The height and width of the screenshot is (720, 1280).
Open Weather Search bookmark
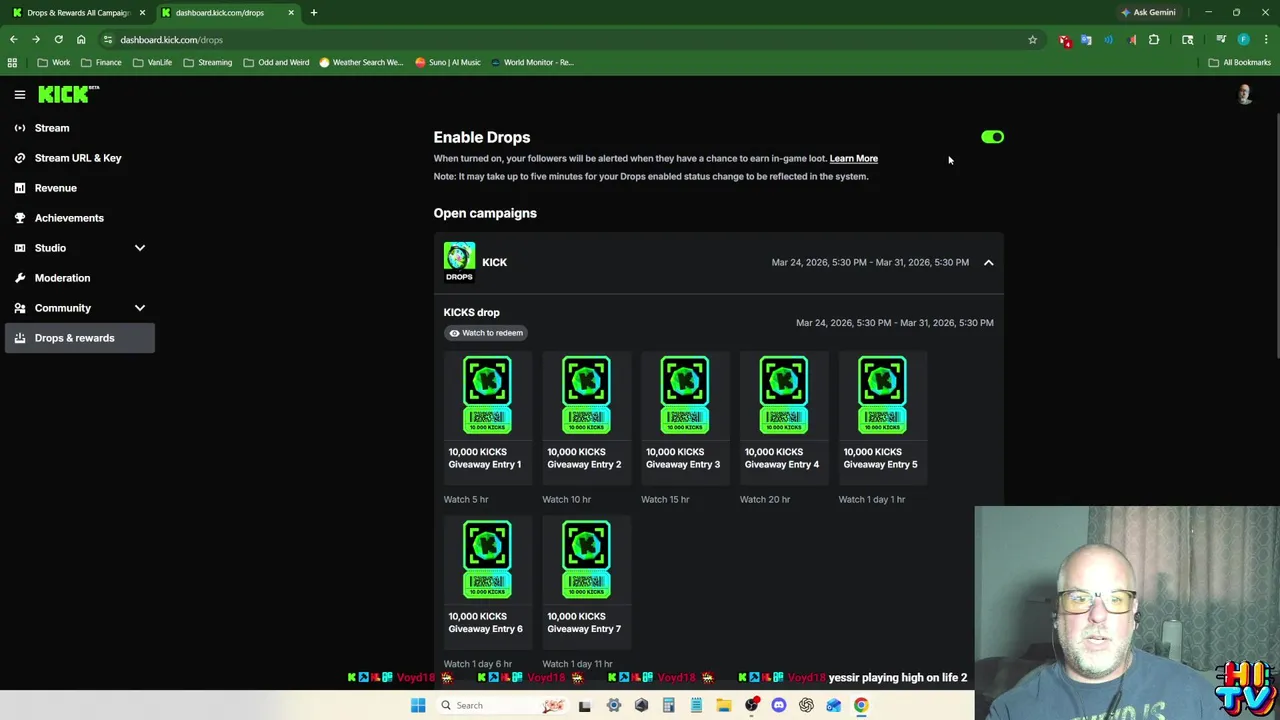coord(361,62)
